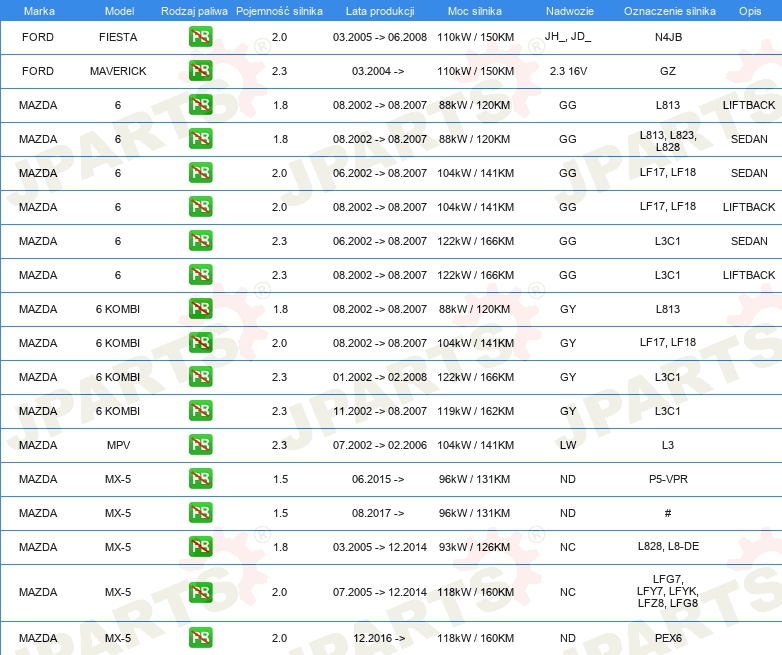Click the fuel icon in the Ford Fiesta row
This screenshot has height=655, width=782.
coord(200,37)
